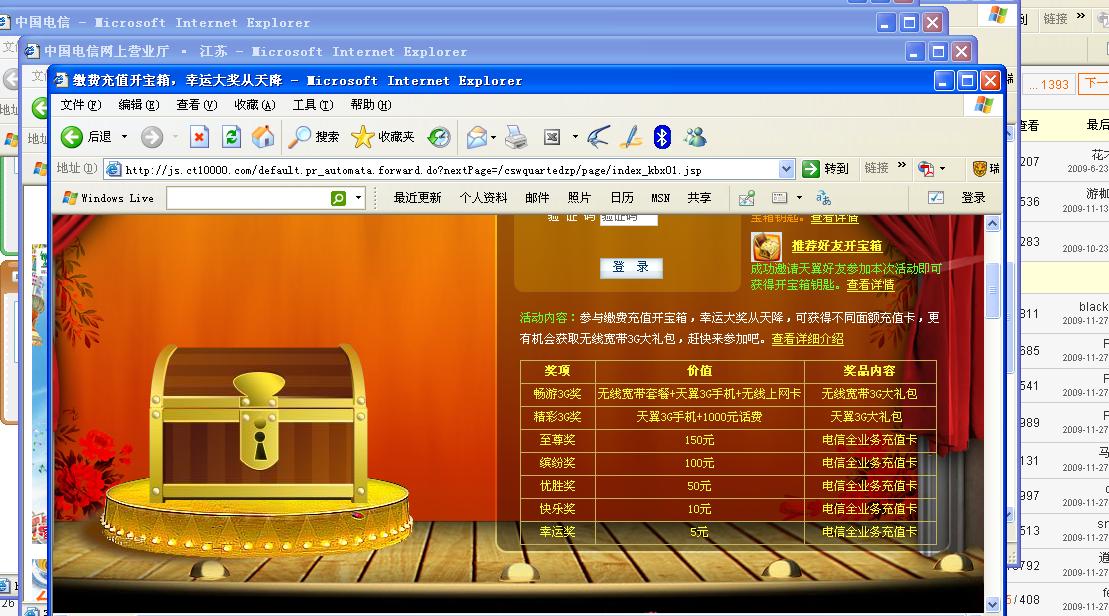Viewport: 1109px width, 616px height.
Task: Click the page scrollbar down arrow
Action: coord(992,604)
